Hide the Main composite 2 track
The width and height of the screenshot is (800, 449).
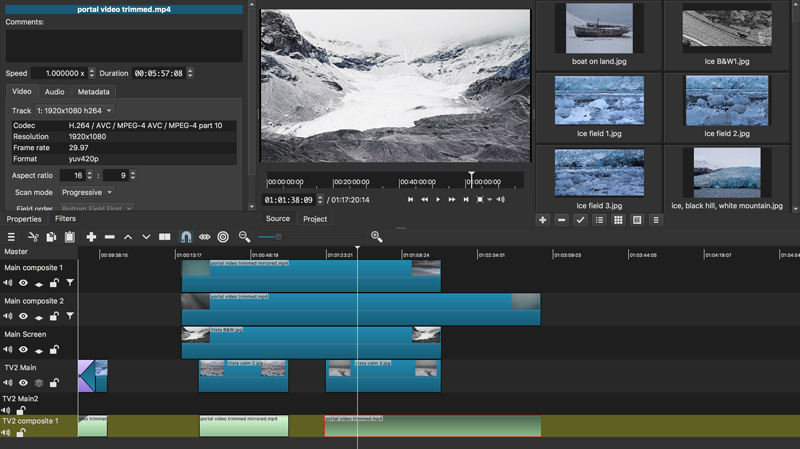tap(23, 316)
